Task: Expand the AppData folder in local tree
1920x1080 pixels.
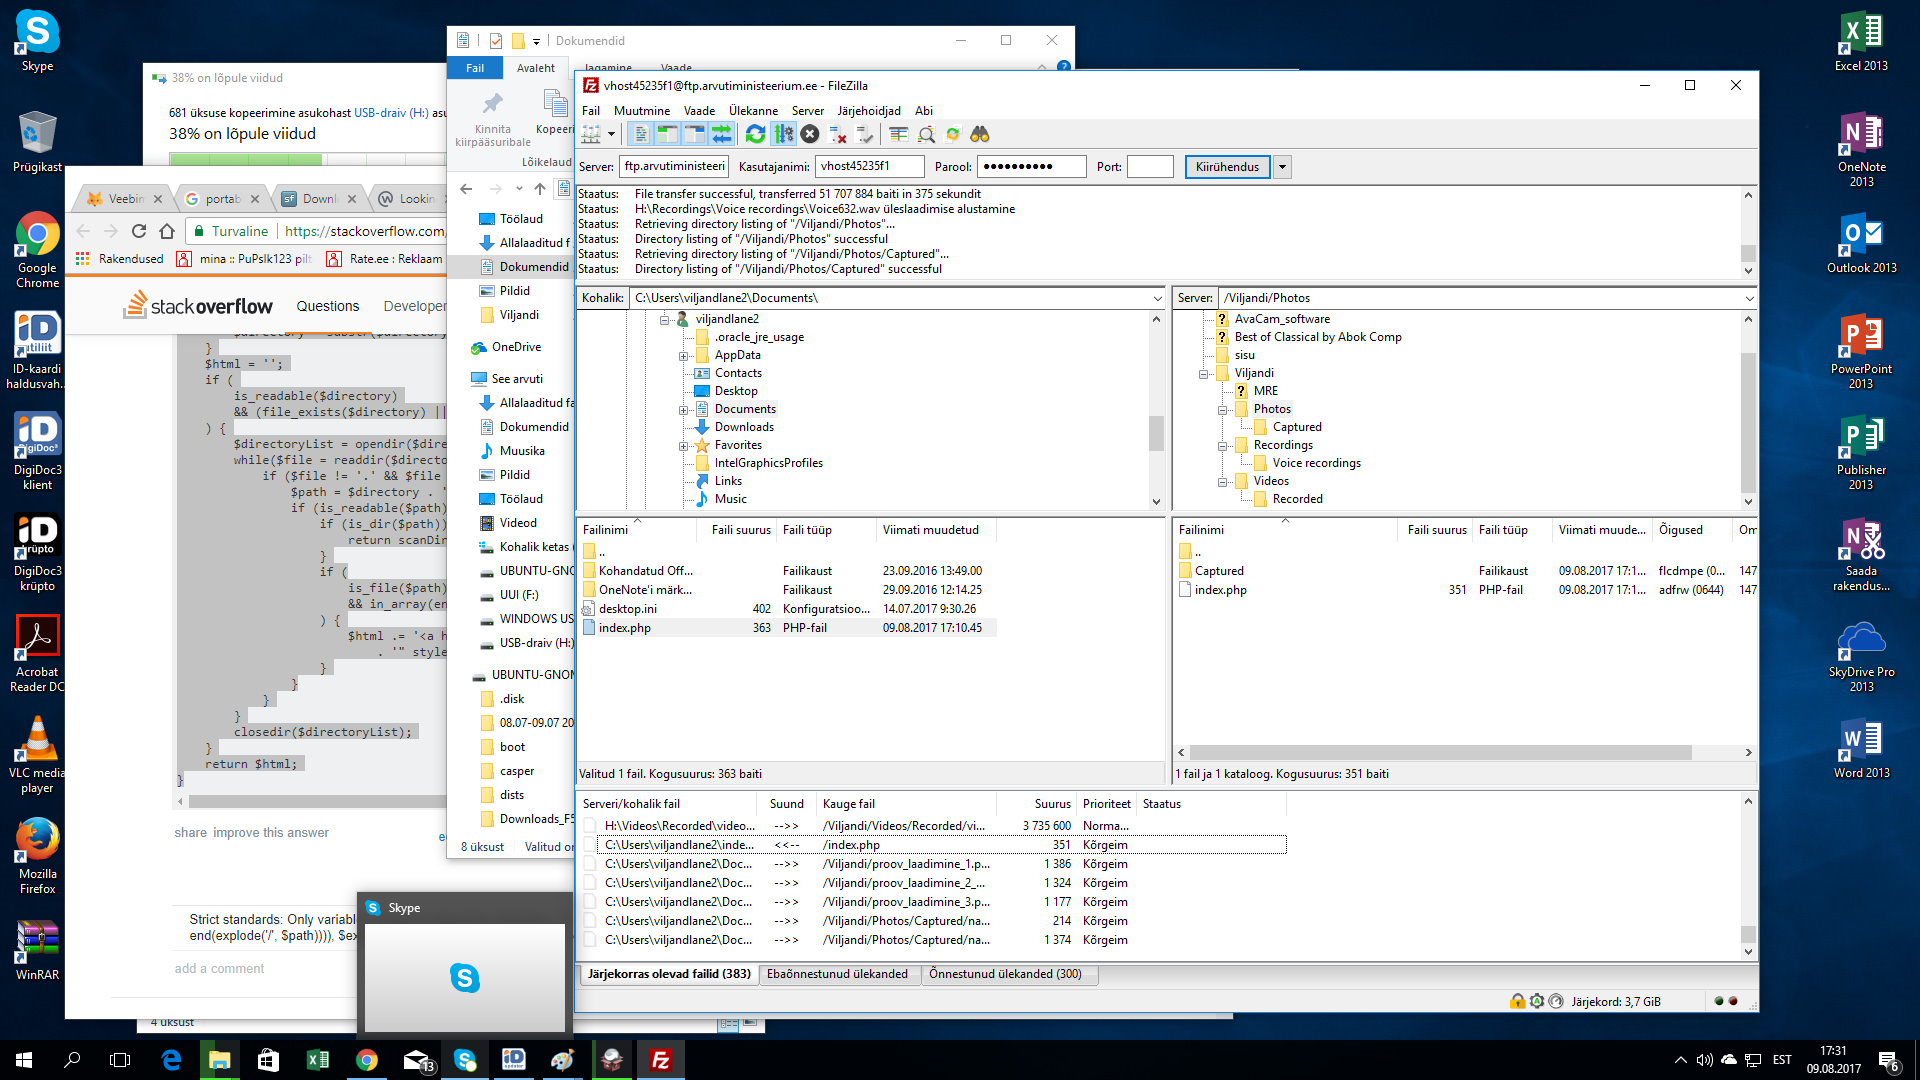Action: 683,356
